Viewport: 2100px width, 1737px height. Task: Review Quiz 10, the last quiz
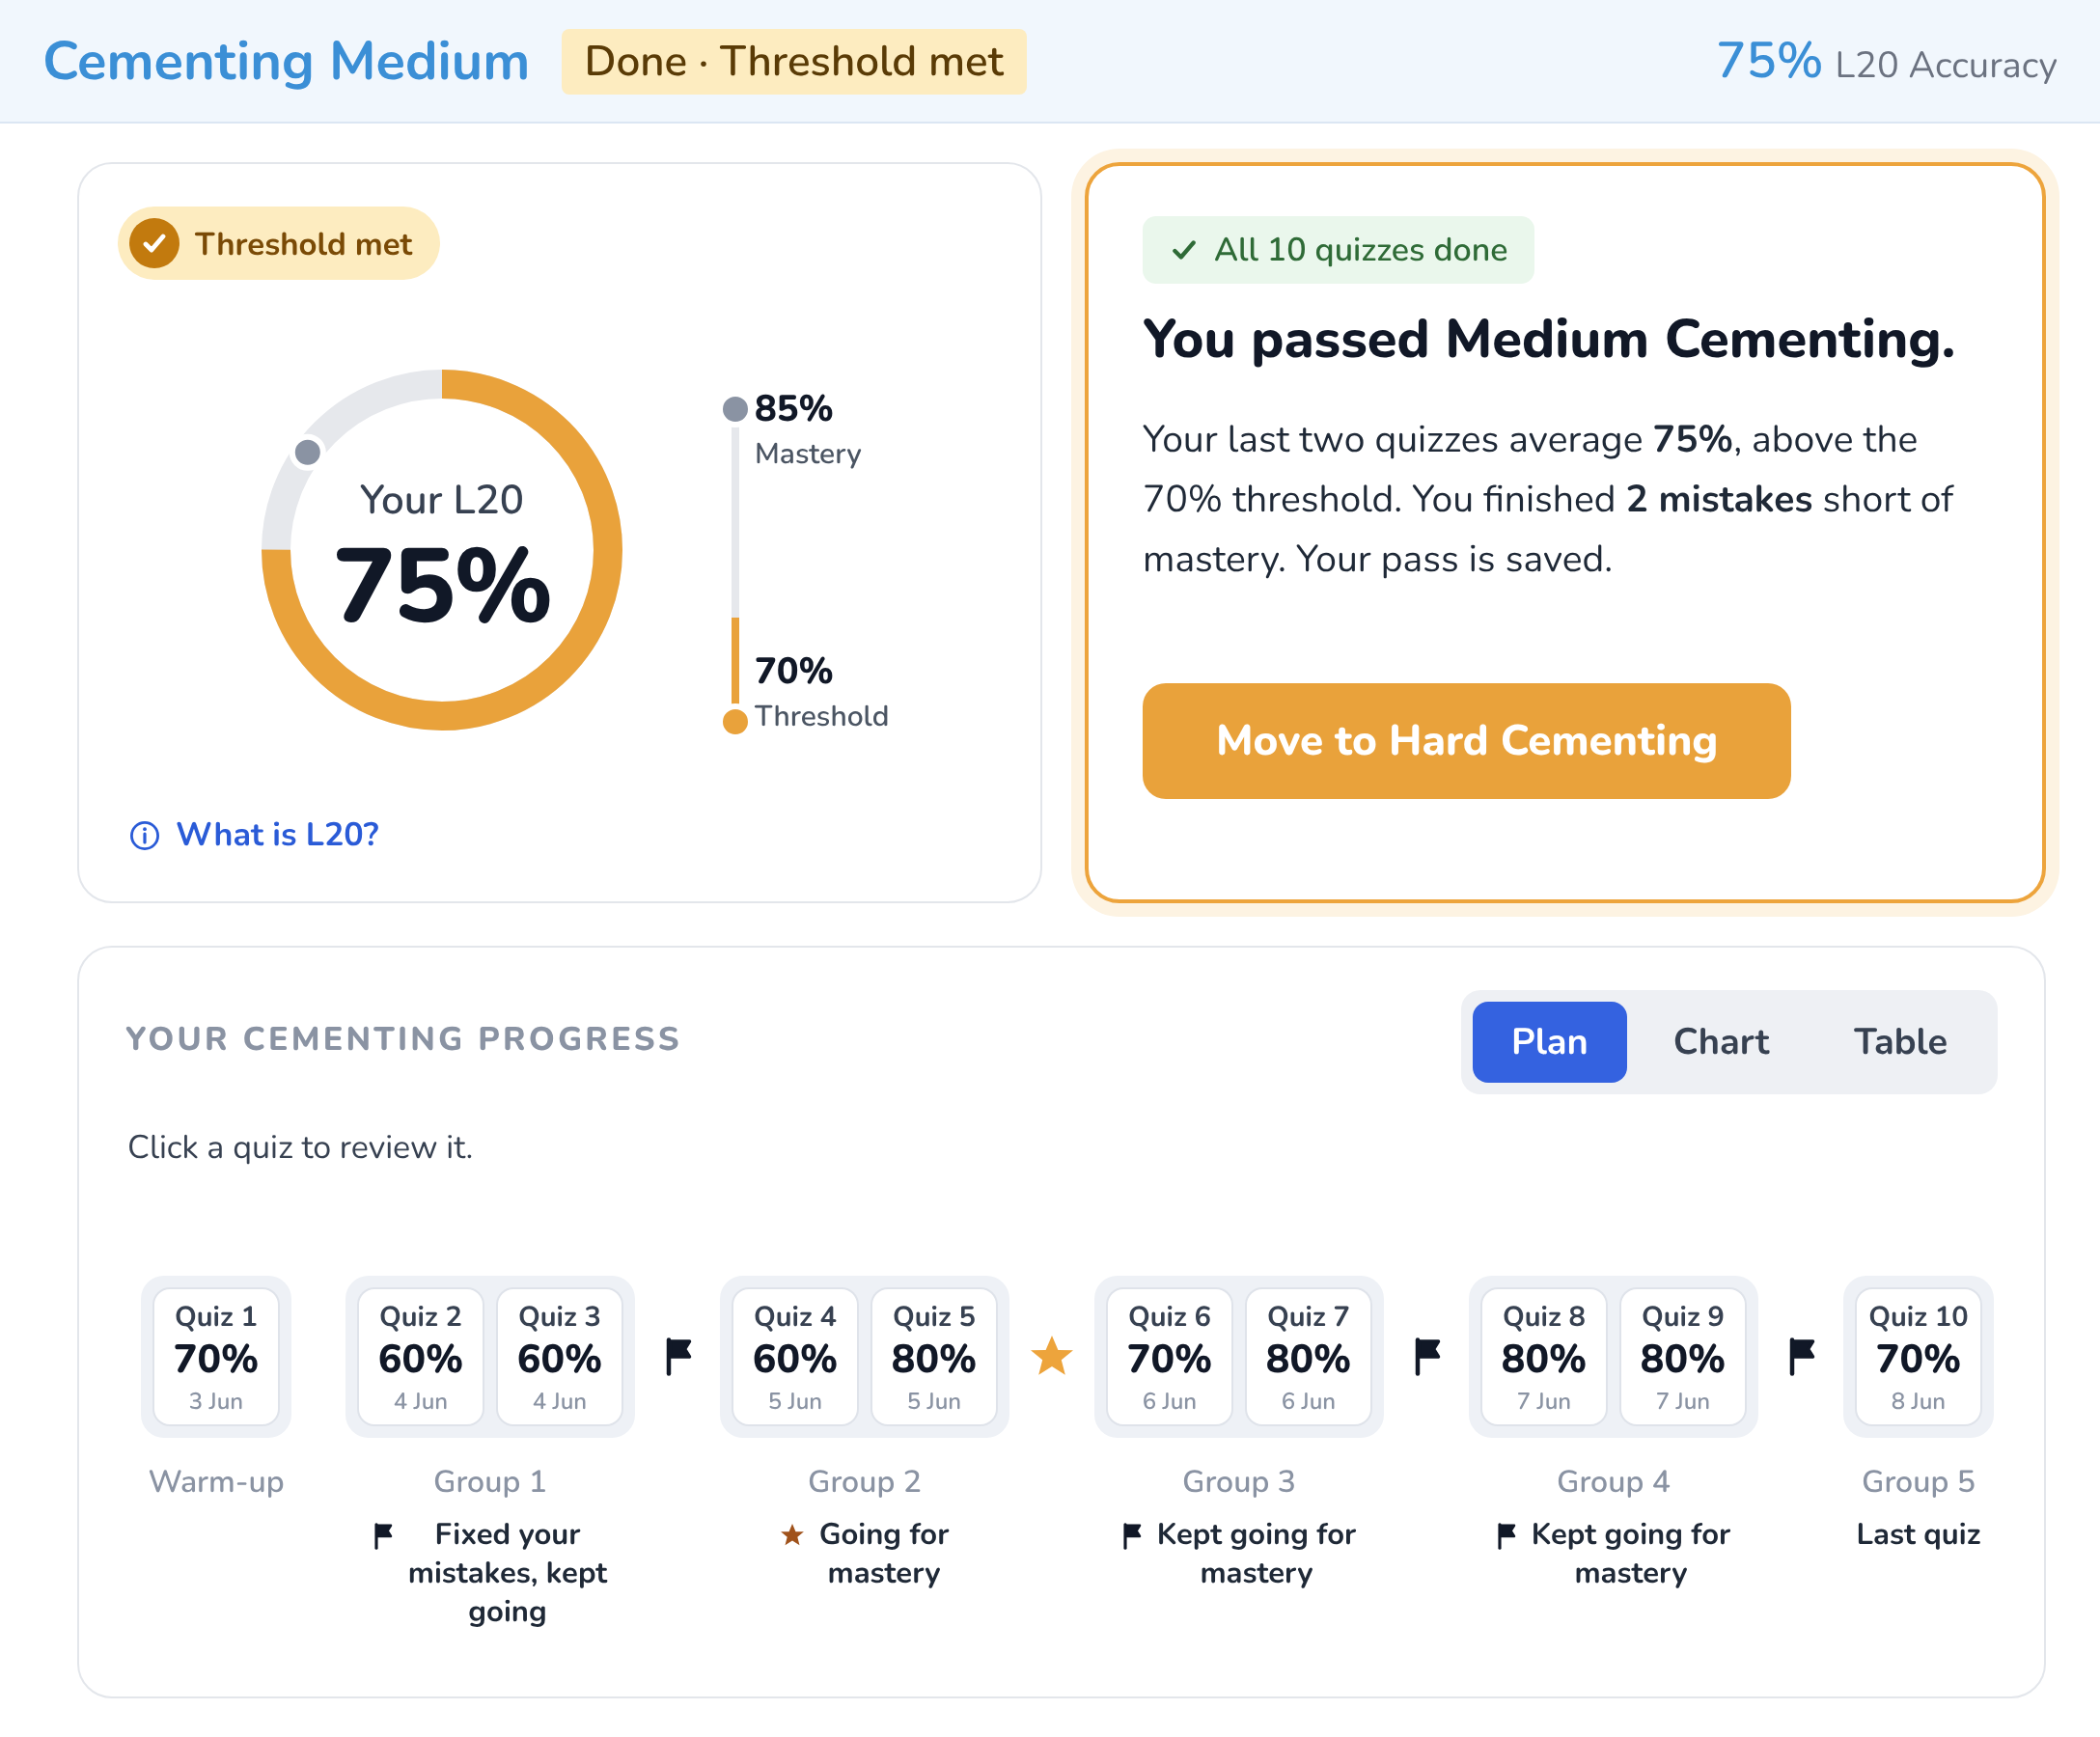coord(1918,1356)
